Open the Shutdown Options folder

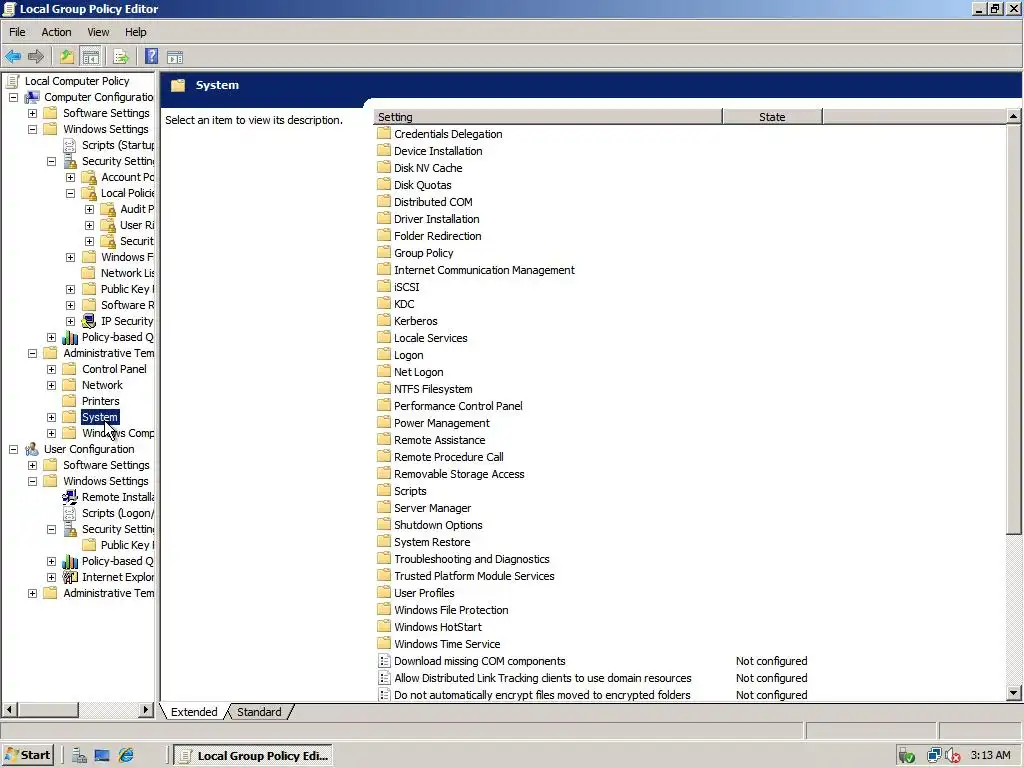click(438, 525)
